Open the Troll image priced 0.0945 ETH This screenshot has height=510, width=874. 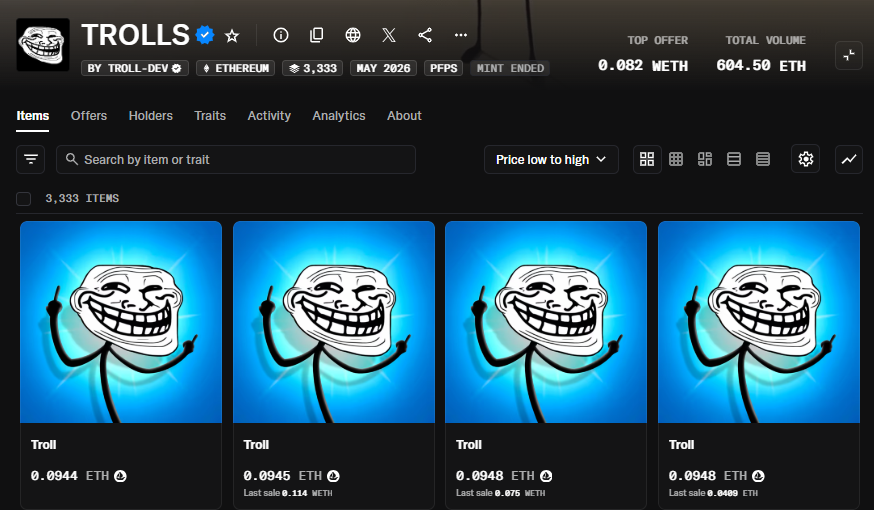334,322
